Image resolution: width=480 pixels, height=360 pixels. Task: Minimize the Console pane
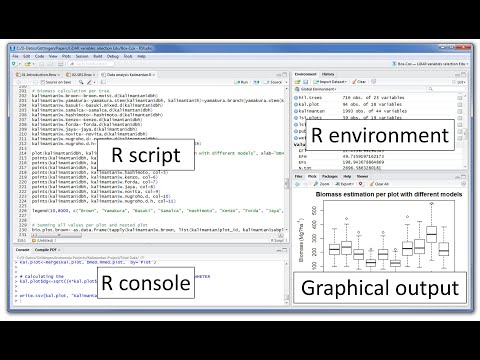tap(278, 250)
